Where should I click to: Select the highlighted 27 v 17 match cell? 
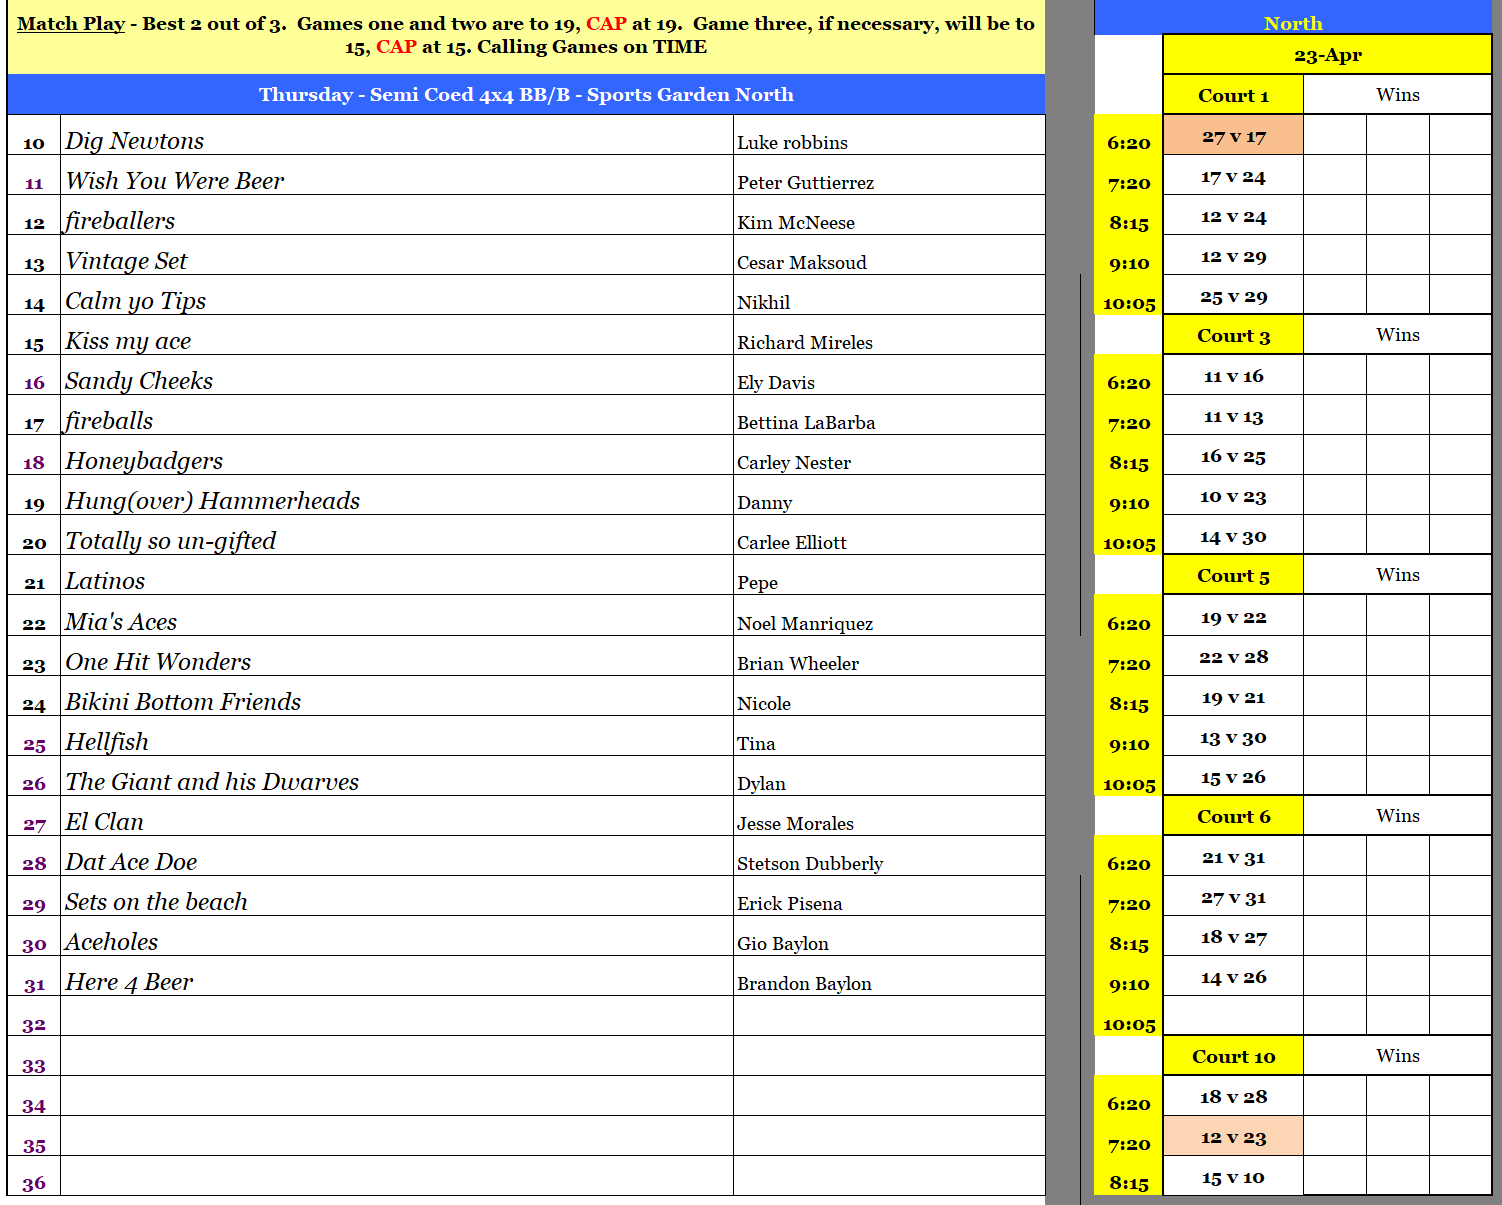[x=1232, y=137]
